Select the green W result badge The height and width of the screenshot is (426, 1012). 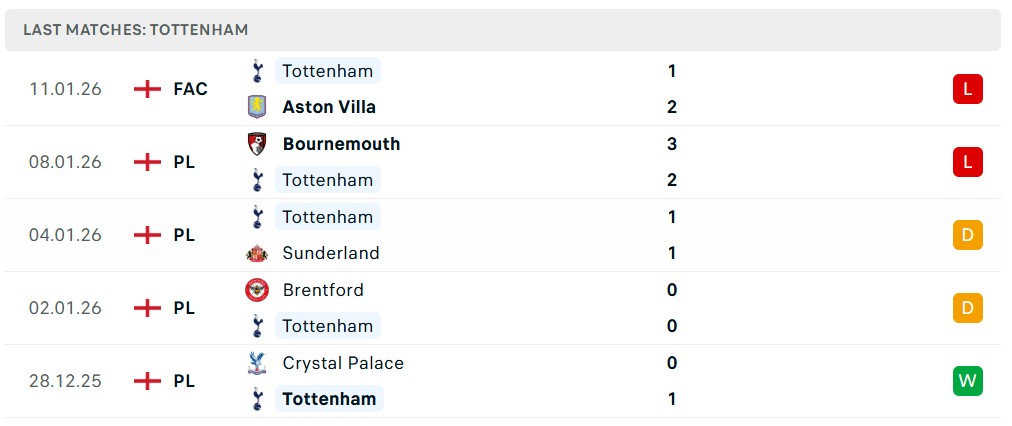pos(968,381)
